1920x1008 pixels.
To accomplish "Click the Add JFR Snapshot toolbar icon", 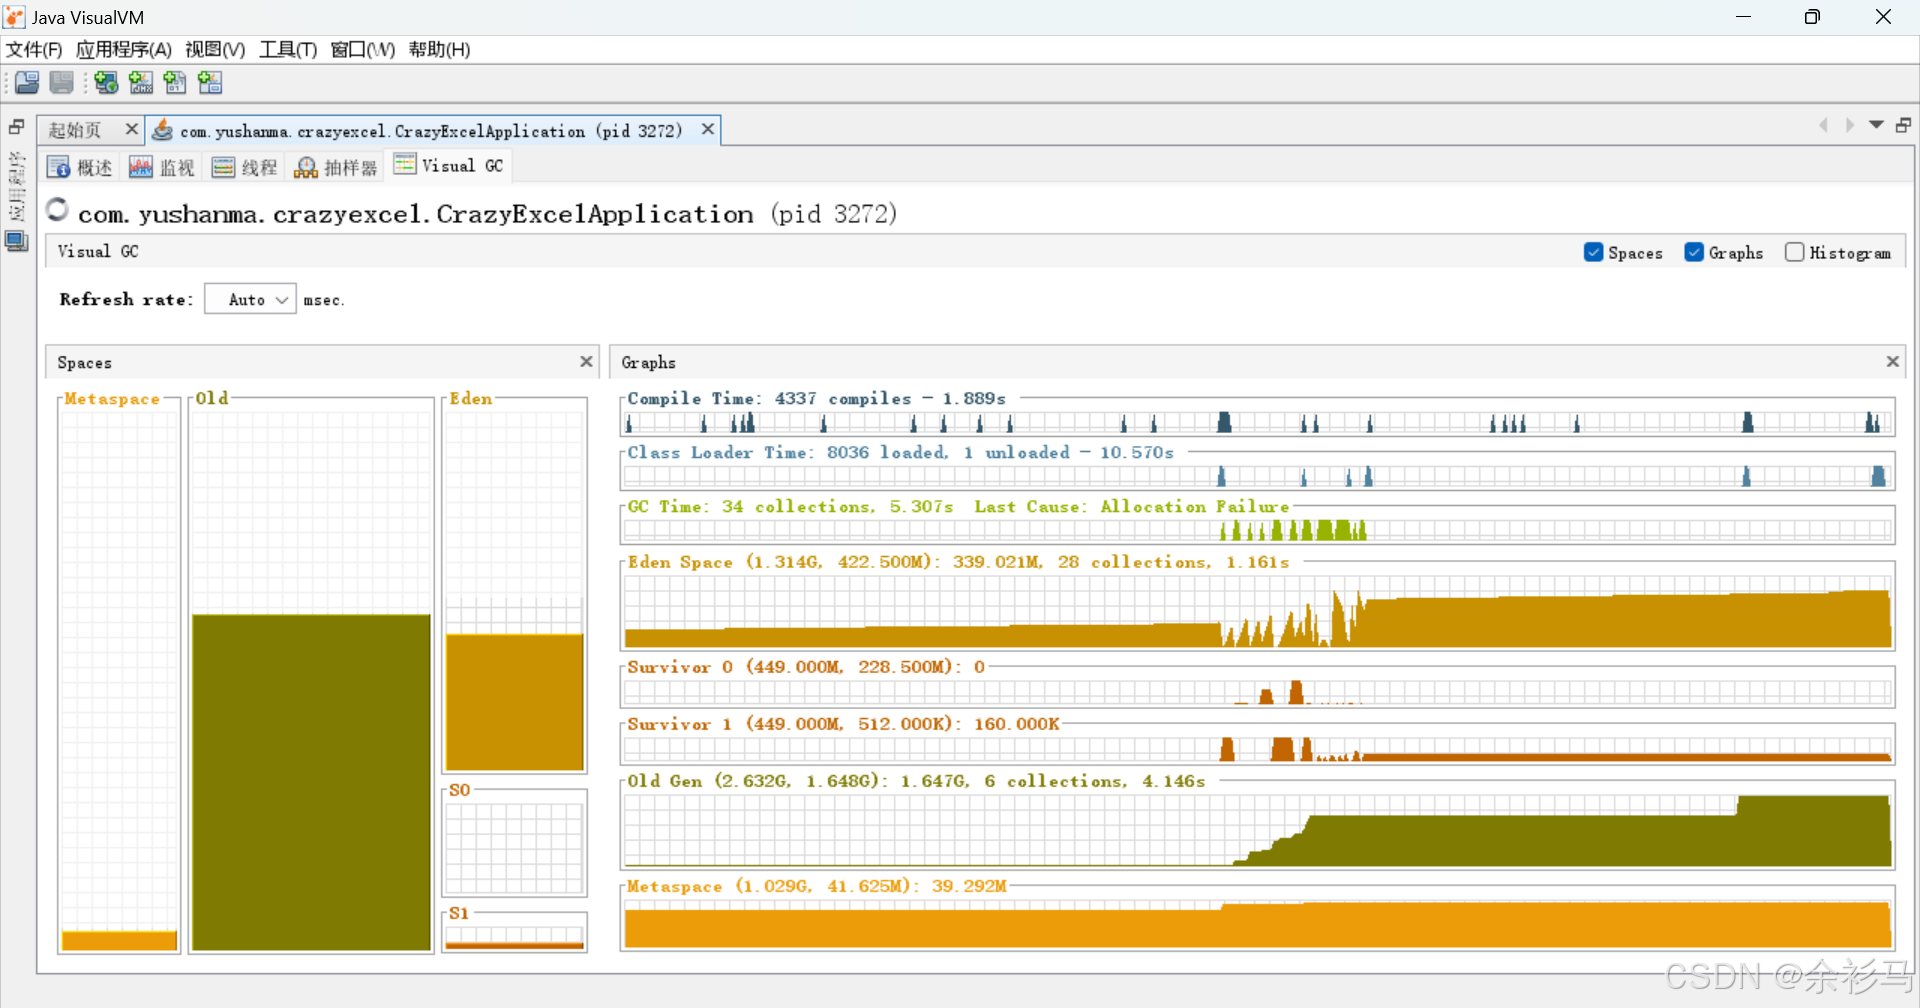I will pos(210,83).
